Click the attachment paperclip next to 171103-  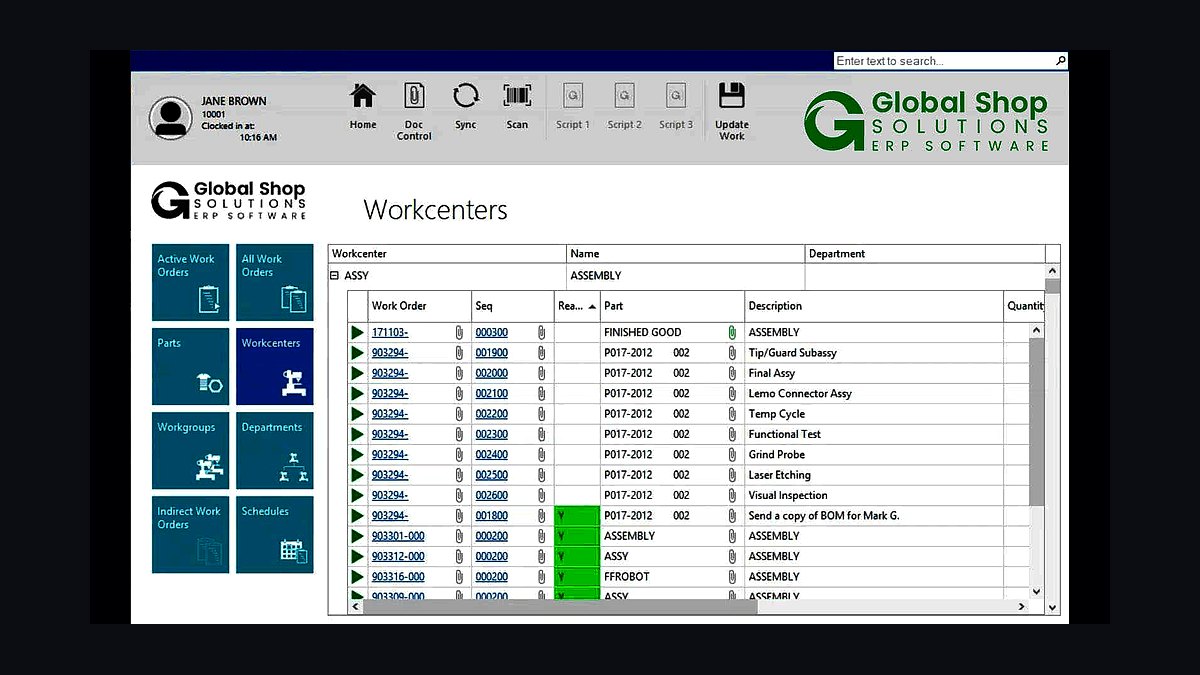(459, 332)
